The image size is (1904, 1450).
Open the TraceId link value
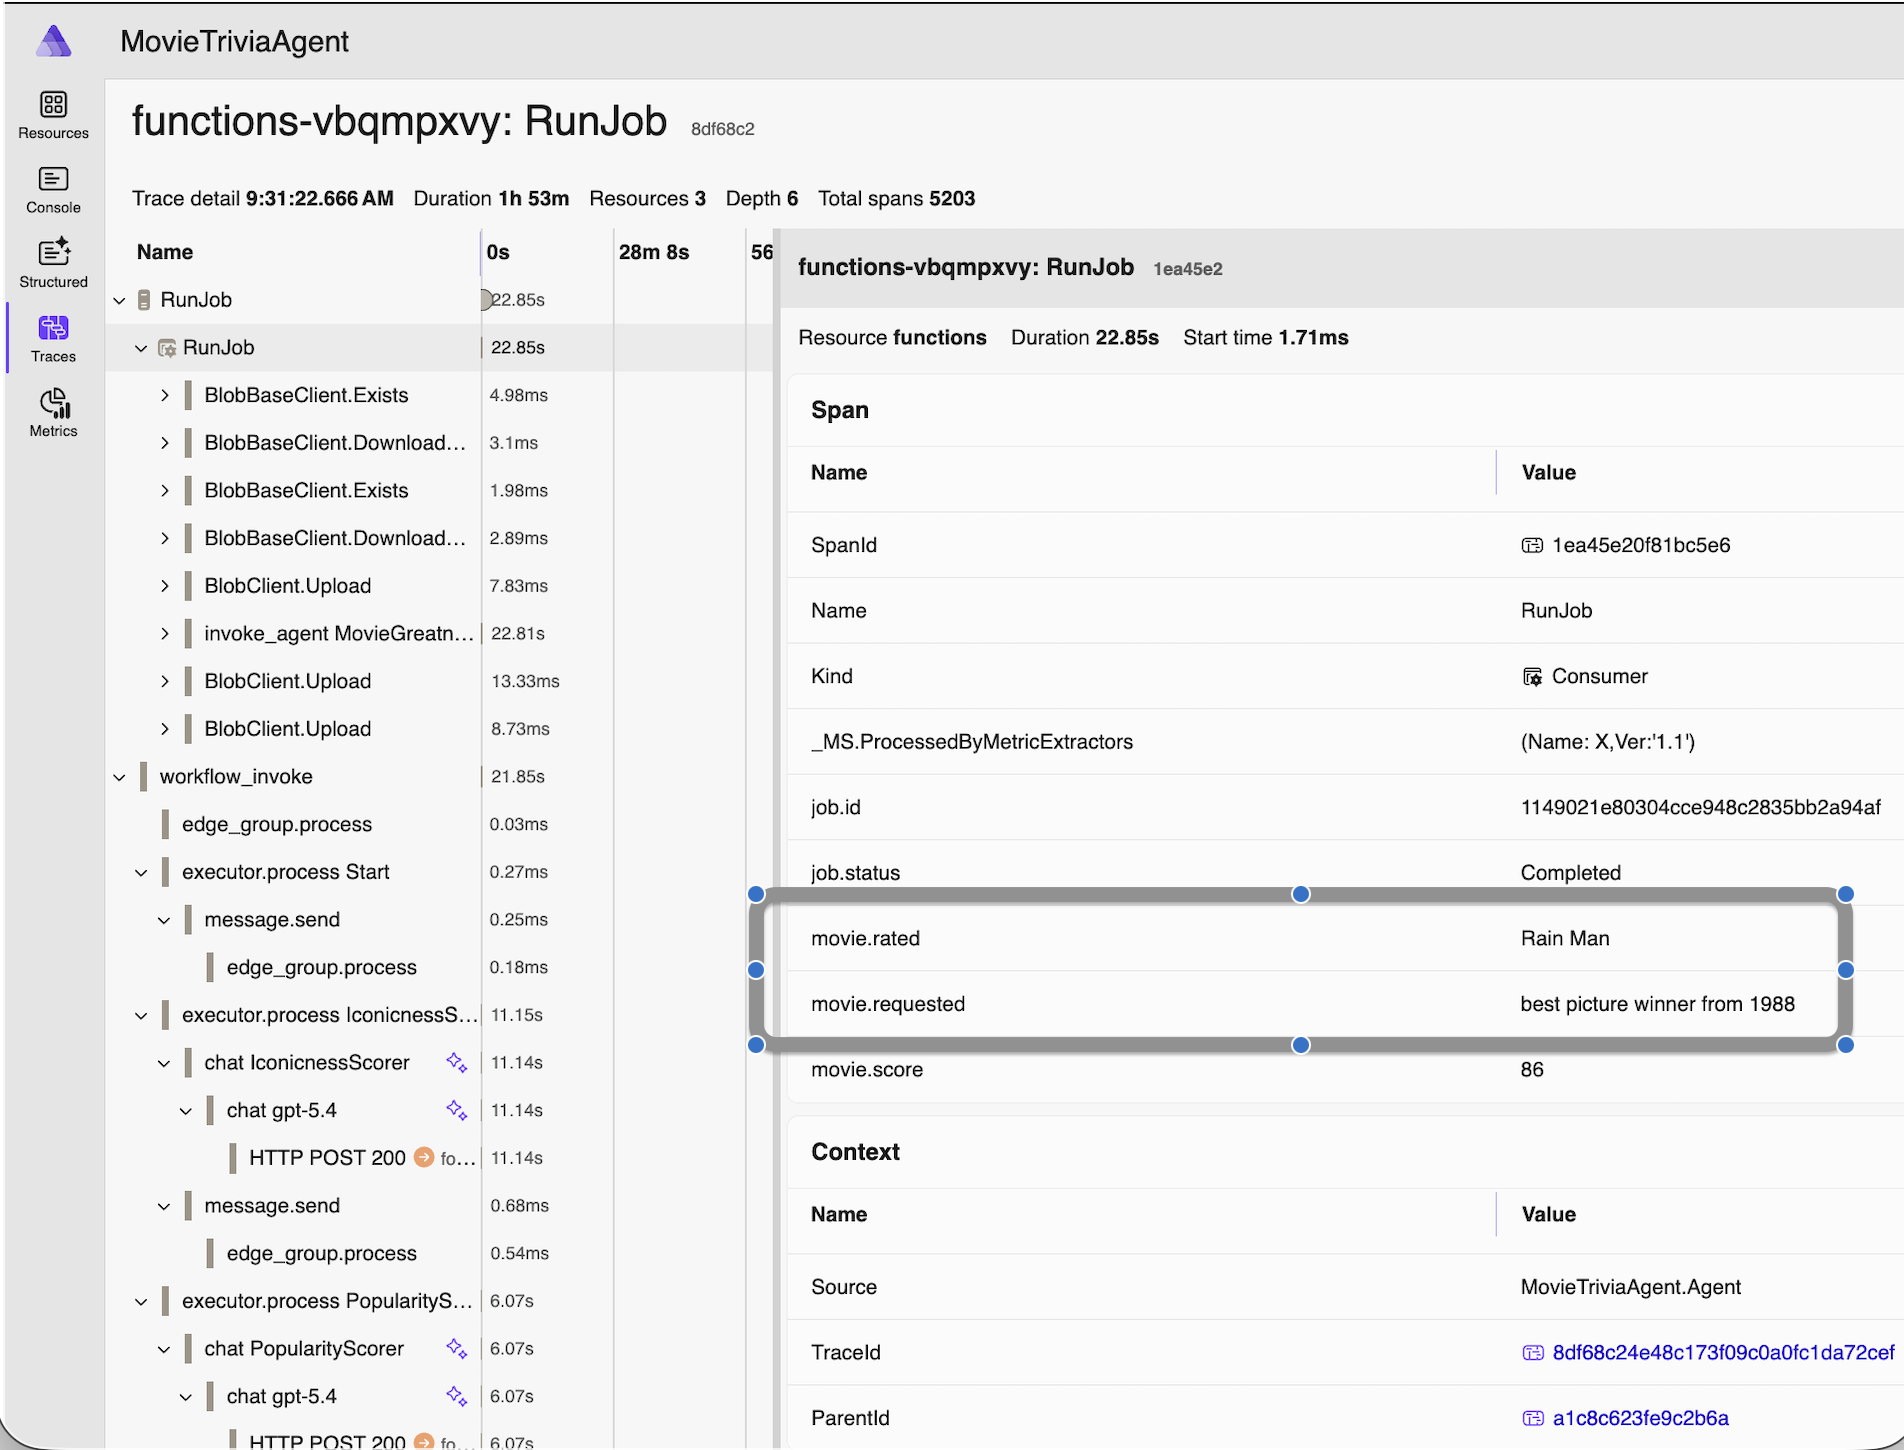[1722, 1352]
